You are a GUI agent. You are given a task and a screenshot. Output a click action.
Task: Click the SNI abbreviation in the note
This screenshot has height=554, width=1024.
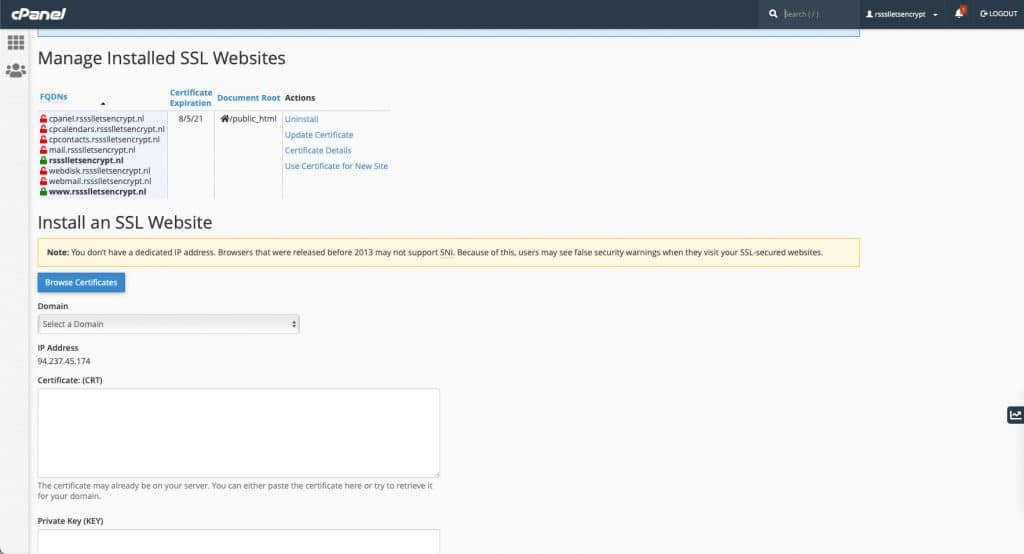point(447,253)
